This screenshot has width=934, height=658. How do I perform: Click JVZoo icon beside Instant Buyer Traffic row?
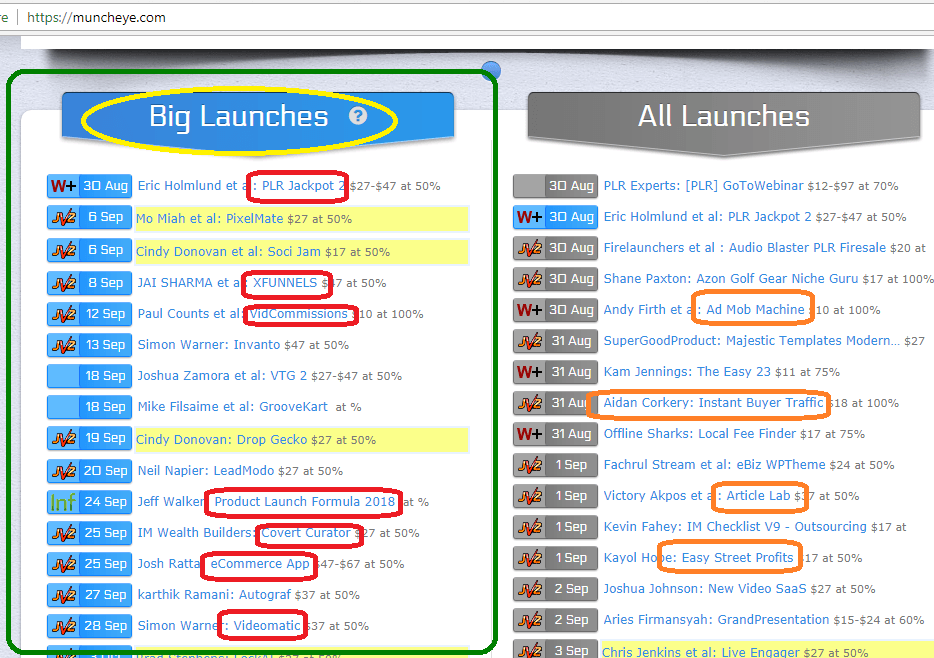tap(530, 403)
